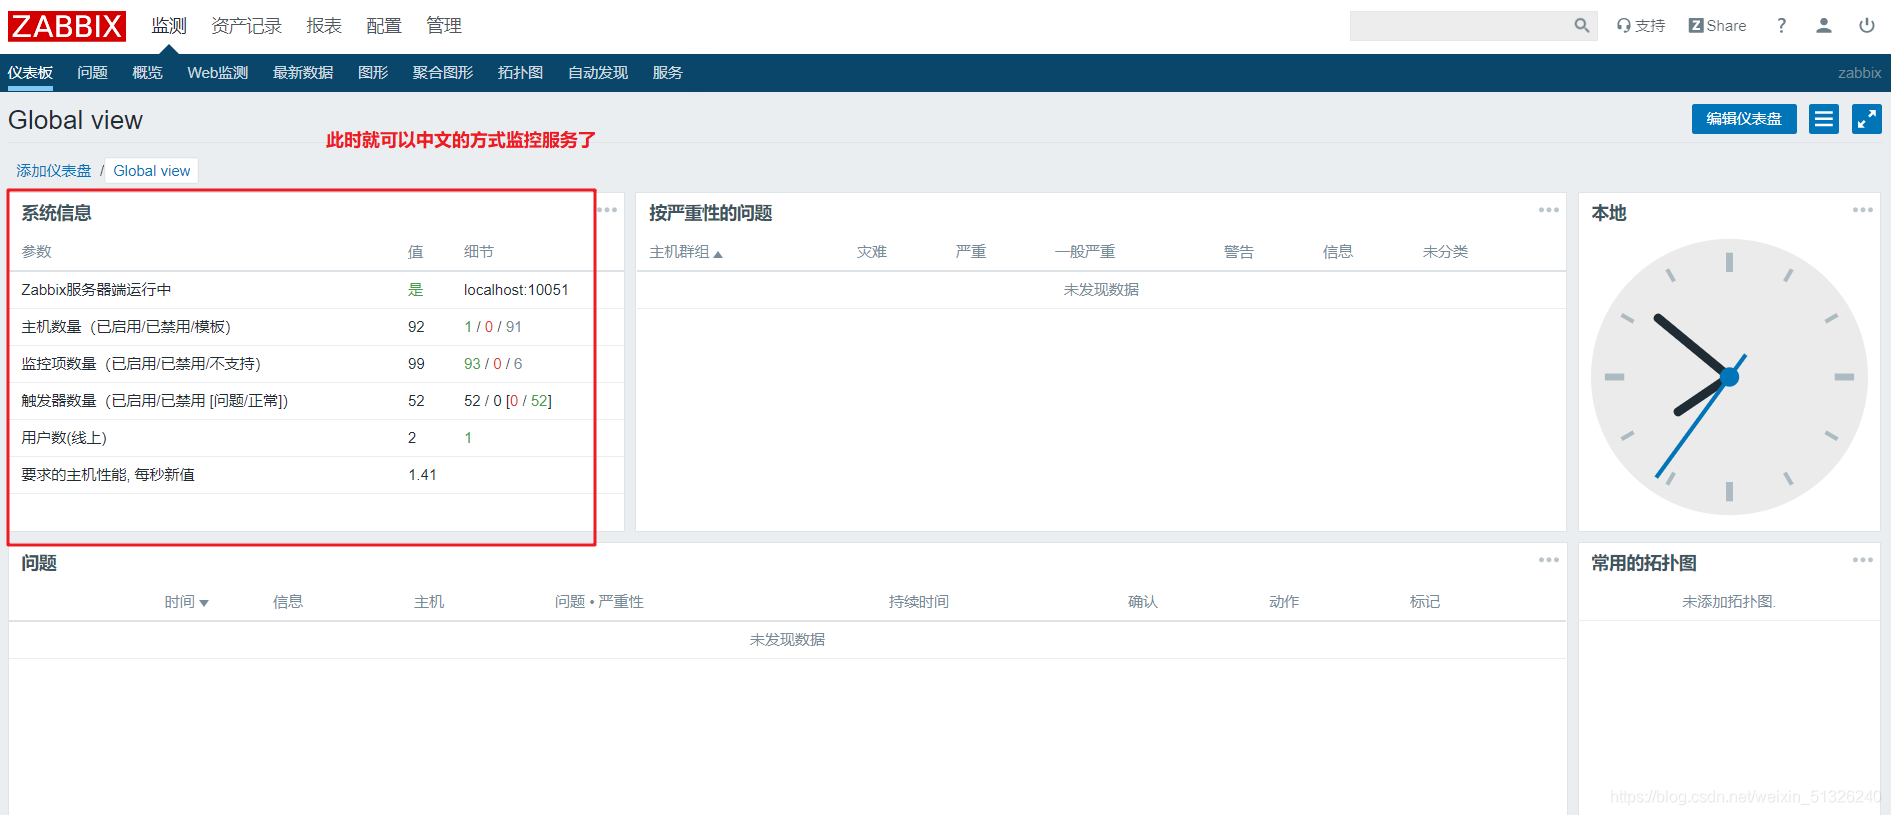Click the ZABBIX logo
The width and height of the screenshot is (1891, 815).
pos(67,26)
